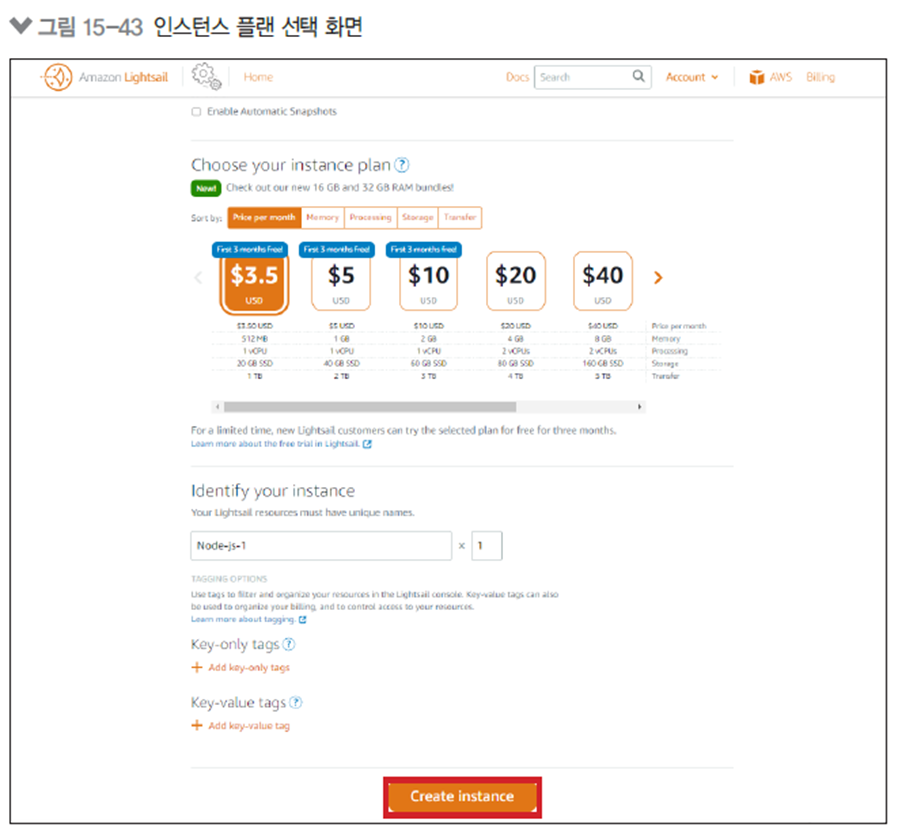Open the Key-only tags help icon
The width and height of the screenshot is (898, 835).
click(289, 644)
